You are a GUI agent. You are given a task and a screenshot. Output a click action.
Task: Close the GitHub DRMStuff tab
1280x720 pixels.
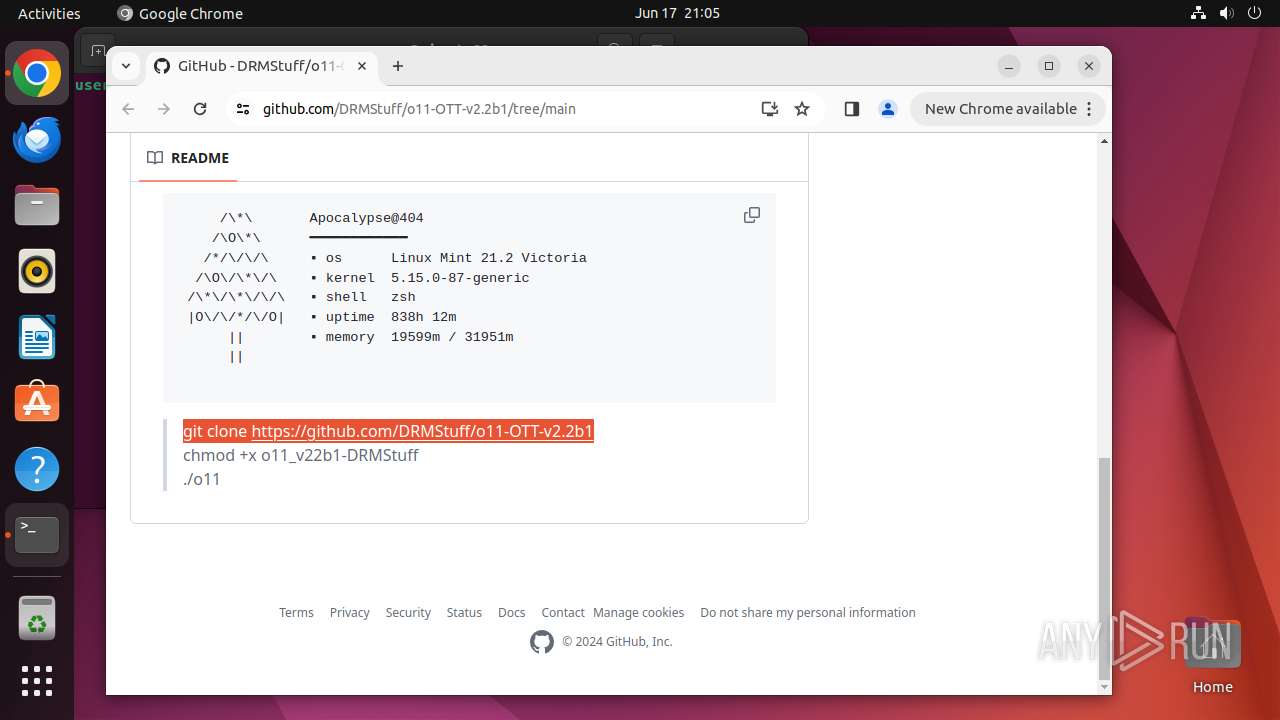click(362, 66)
